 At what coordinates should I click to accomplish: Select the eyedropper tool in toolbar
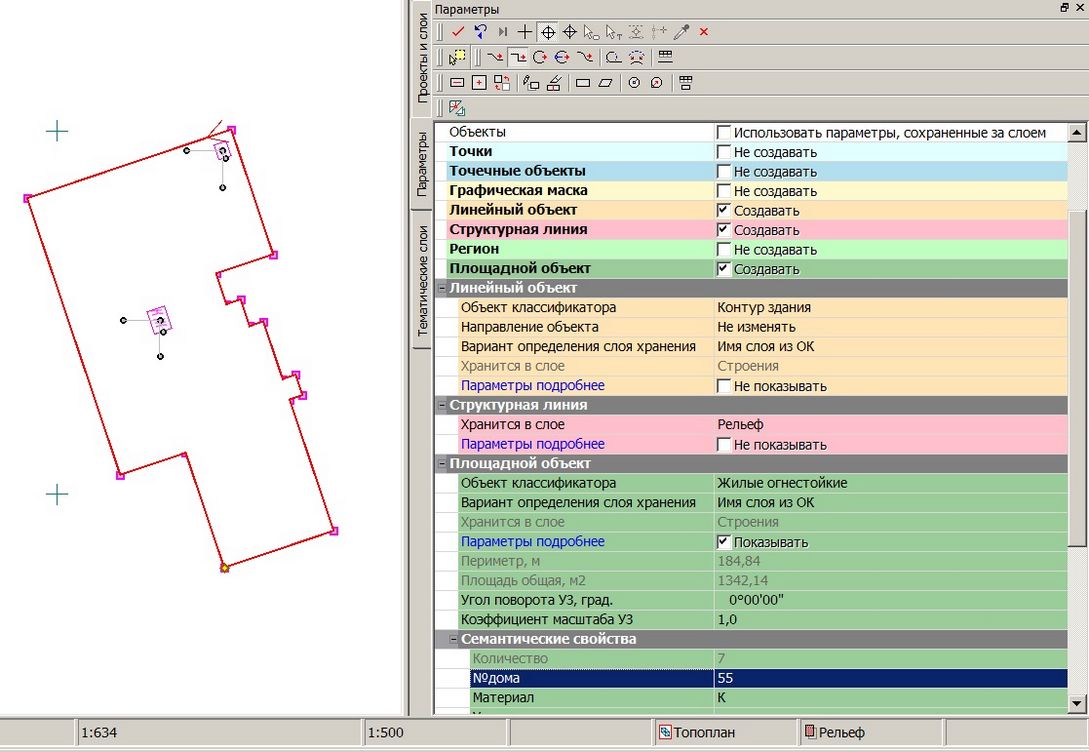tap(682, 32)
